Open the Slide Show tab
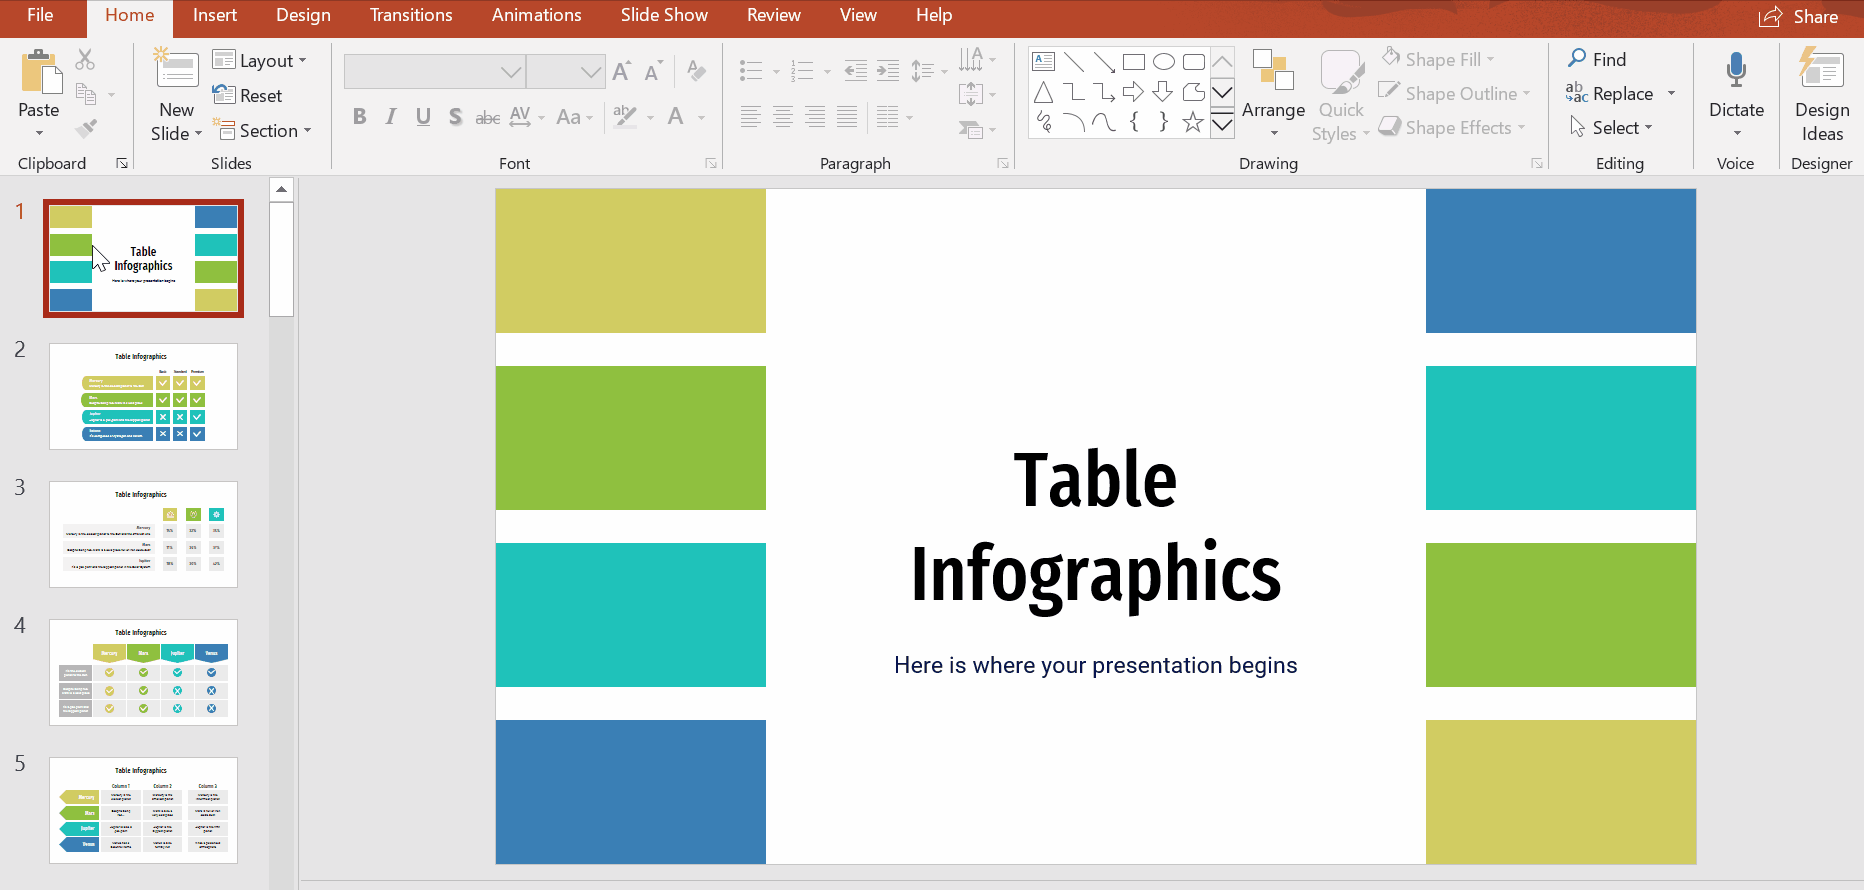Image resolution: width=1864 pixels, height=890 pixels. click(x=663, y=15)
